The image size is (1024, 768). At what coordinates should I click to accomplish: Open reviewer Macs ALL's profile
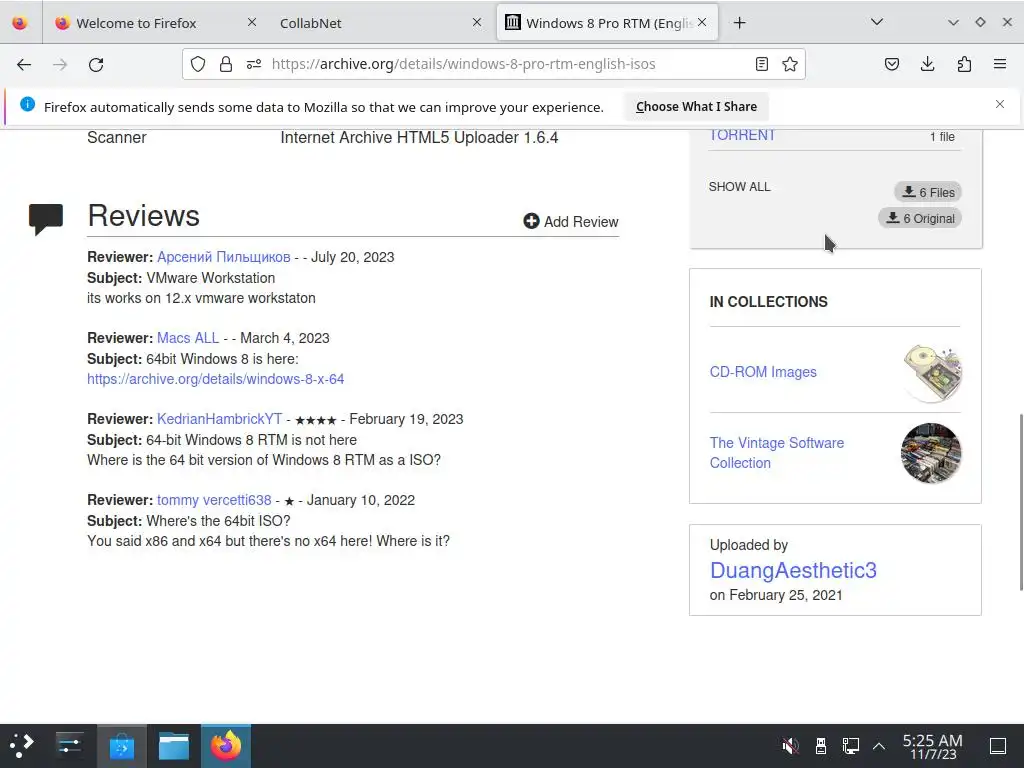pos(188,338)
